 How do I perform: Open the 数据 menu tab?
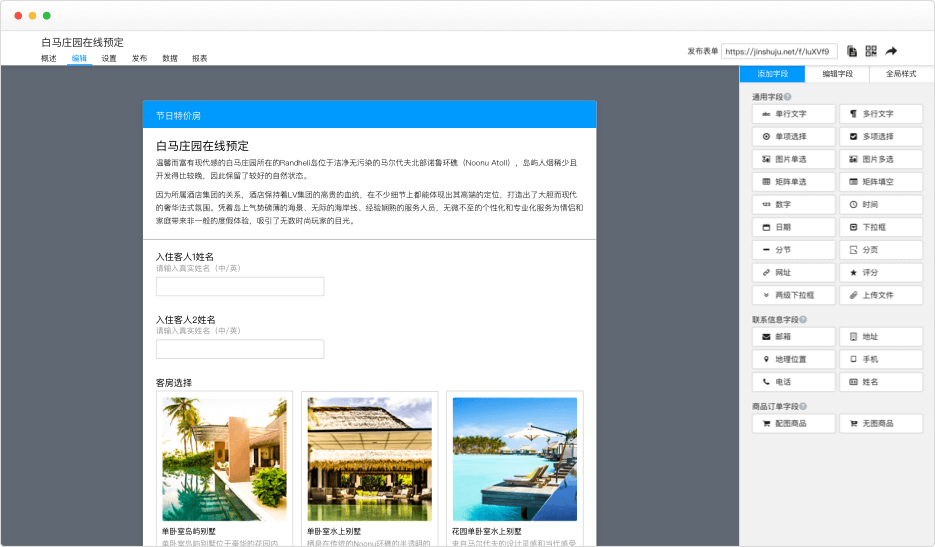tap(170, 59)
